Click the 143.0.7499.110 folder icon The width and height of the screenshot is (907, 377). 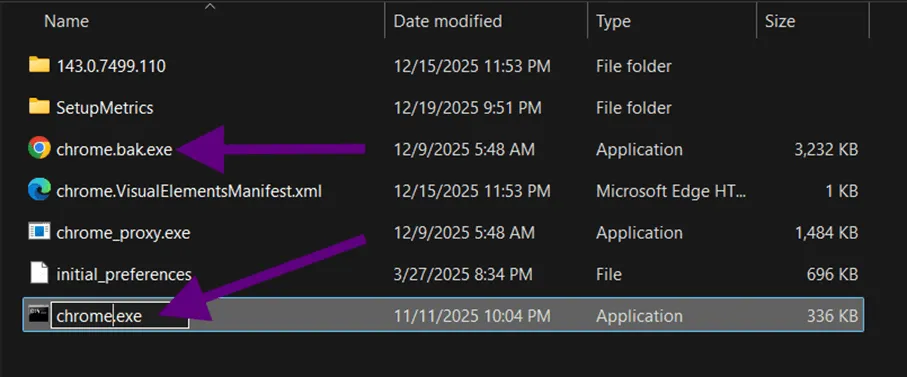[x=39, y=65]
